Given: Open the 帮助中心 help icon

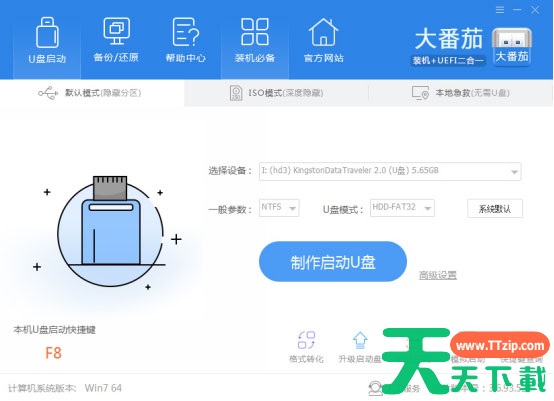Looking at the screenshot, I should [x=186, y=40].
